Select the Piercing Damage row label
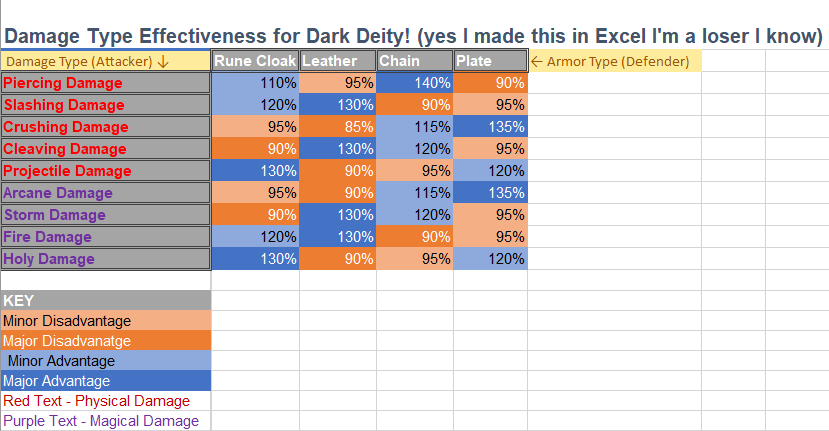Viewport: 829px width, 431px height. [105, 83]
